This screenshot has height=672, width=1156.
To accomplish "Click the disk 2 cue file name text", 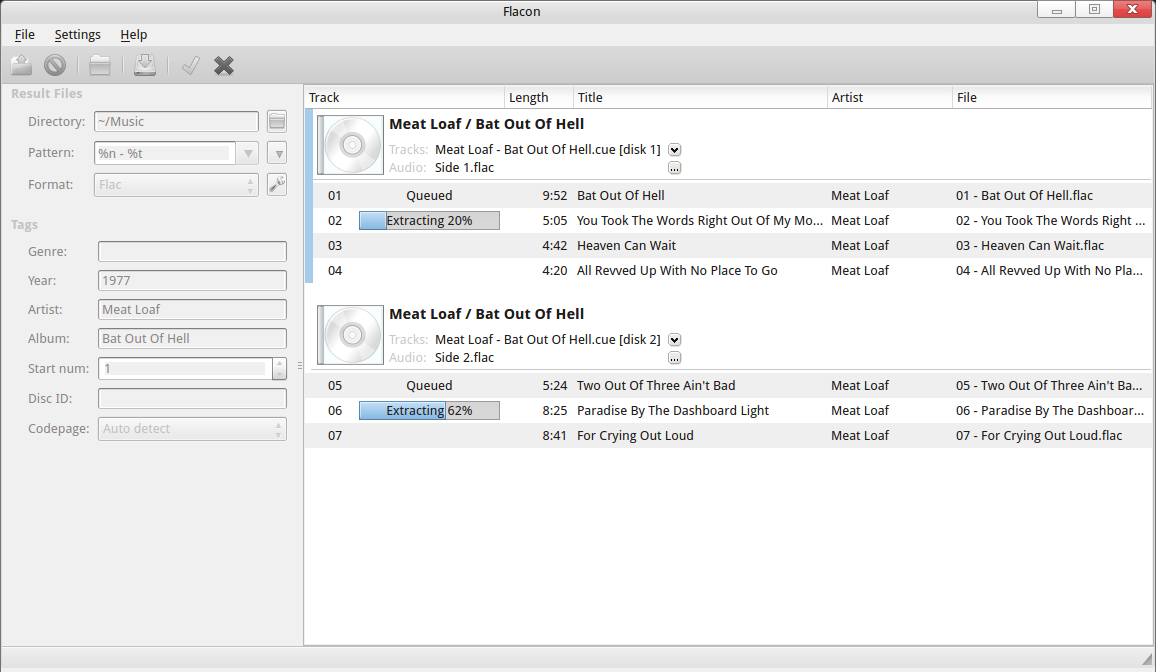I will point(548,340).
